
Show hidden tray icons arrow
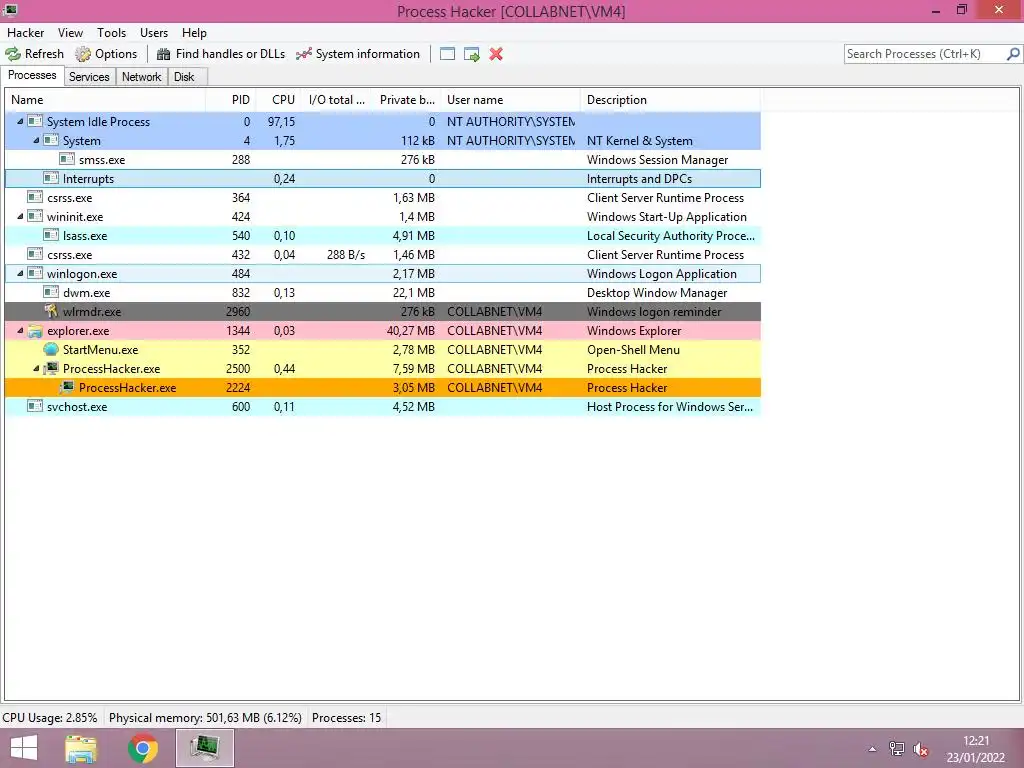pyautogui.click(x=872, y=749)
